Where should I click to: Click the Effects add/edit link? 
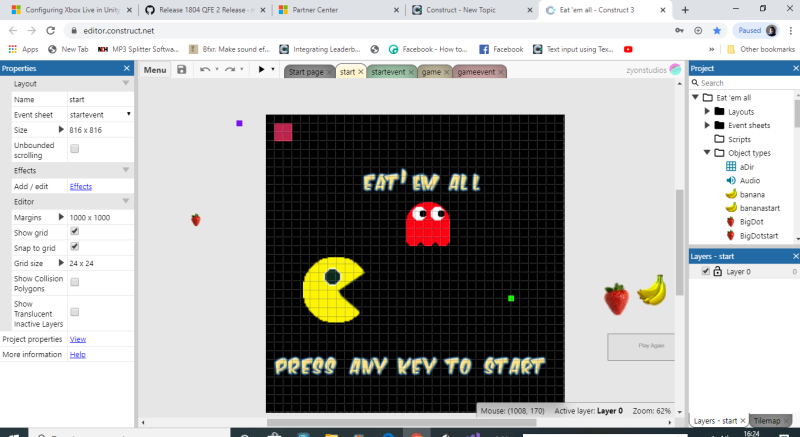[x=81, y=187]
